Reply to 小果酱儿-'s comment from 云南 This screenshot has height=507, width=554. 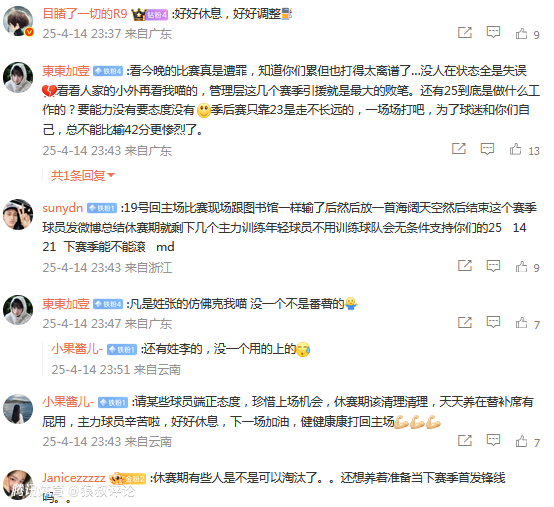(x=493, y=440)
